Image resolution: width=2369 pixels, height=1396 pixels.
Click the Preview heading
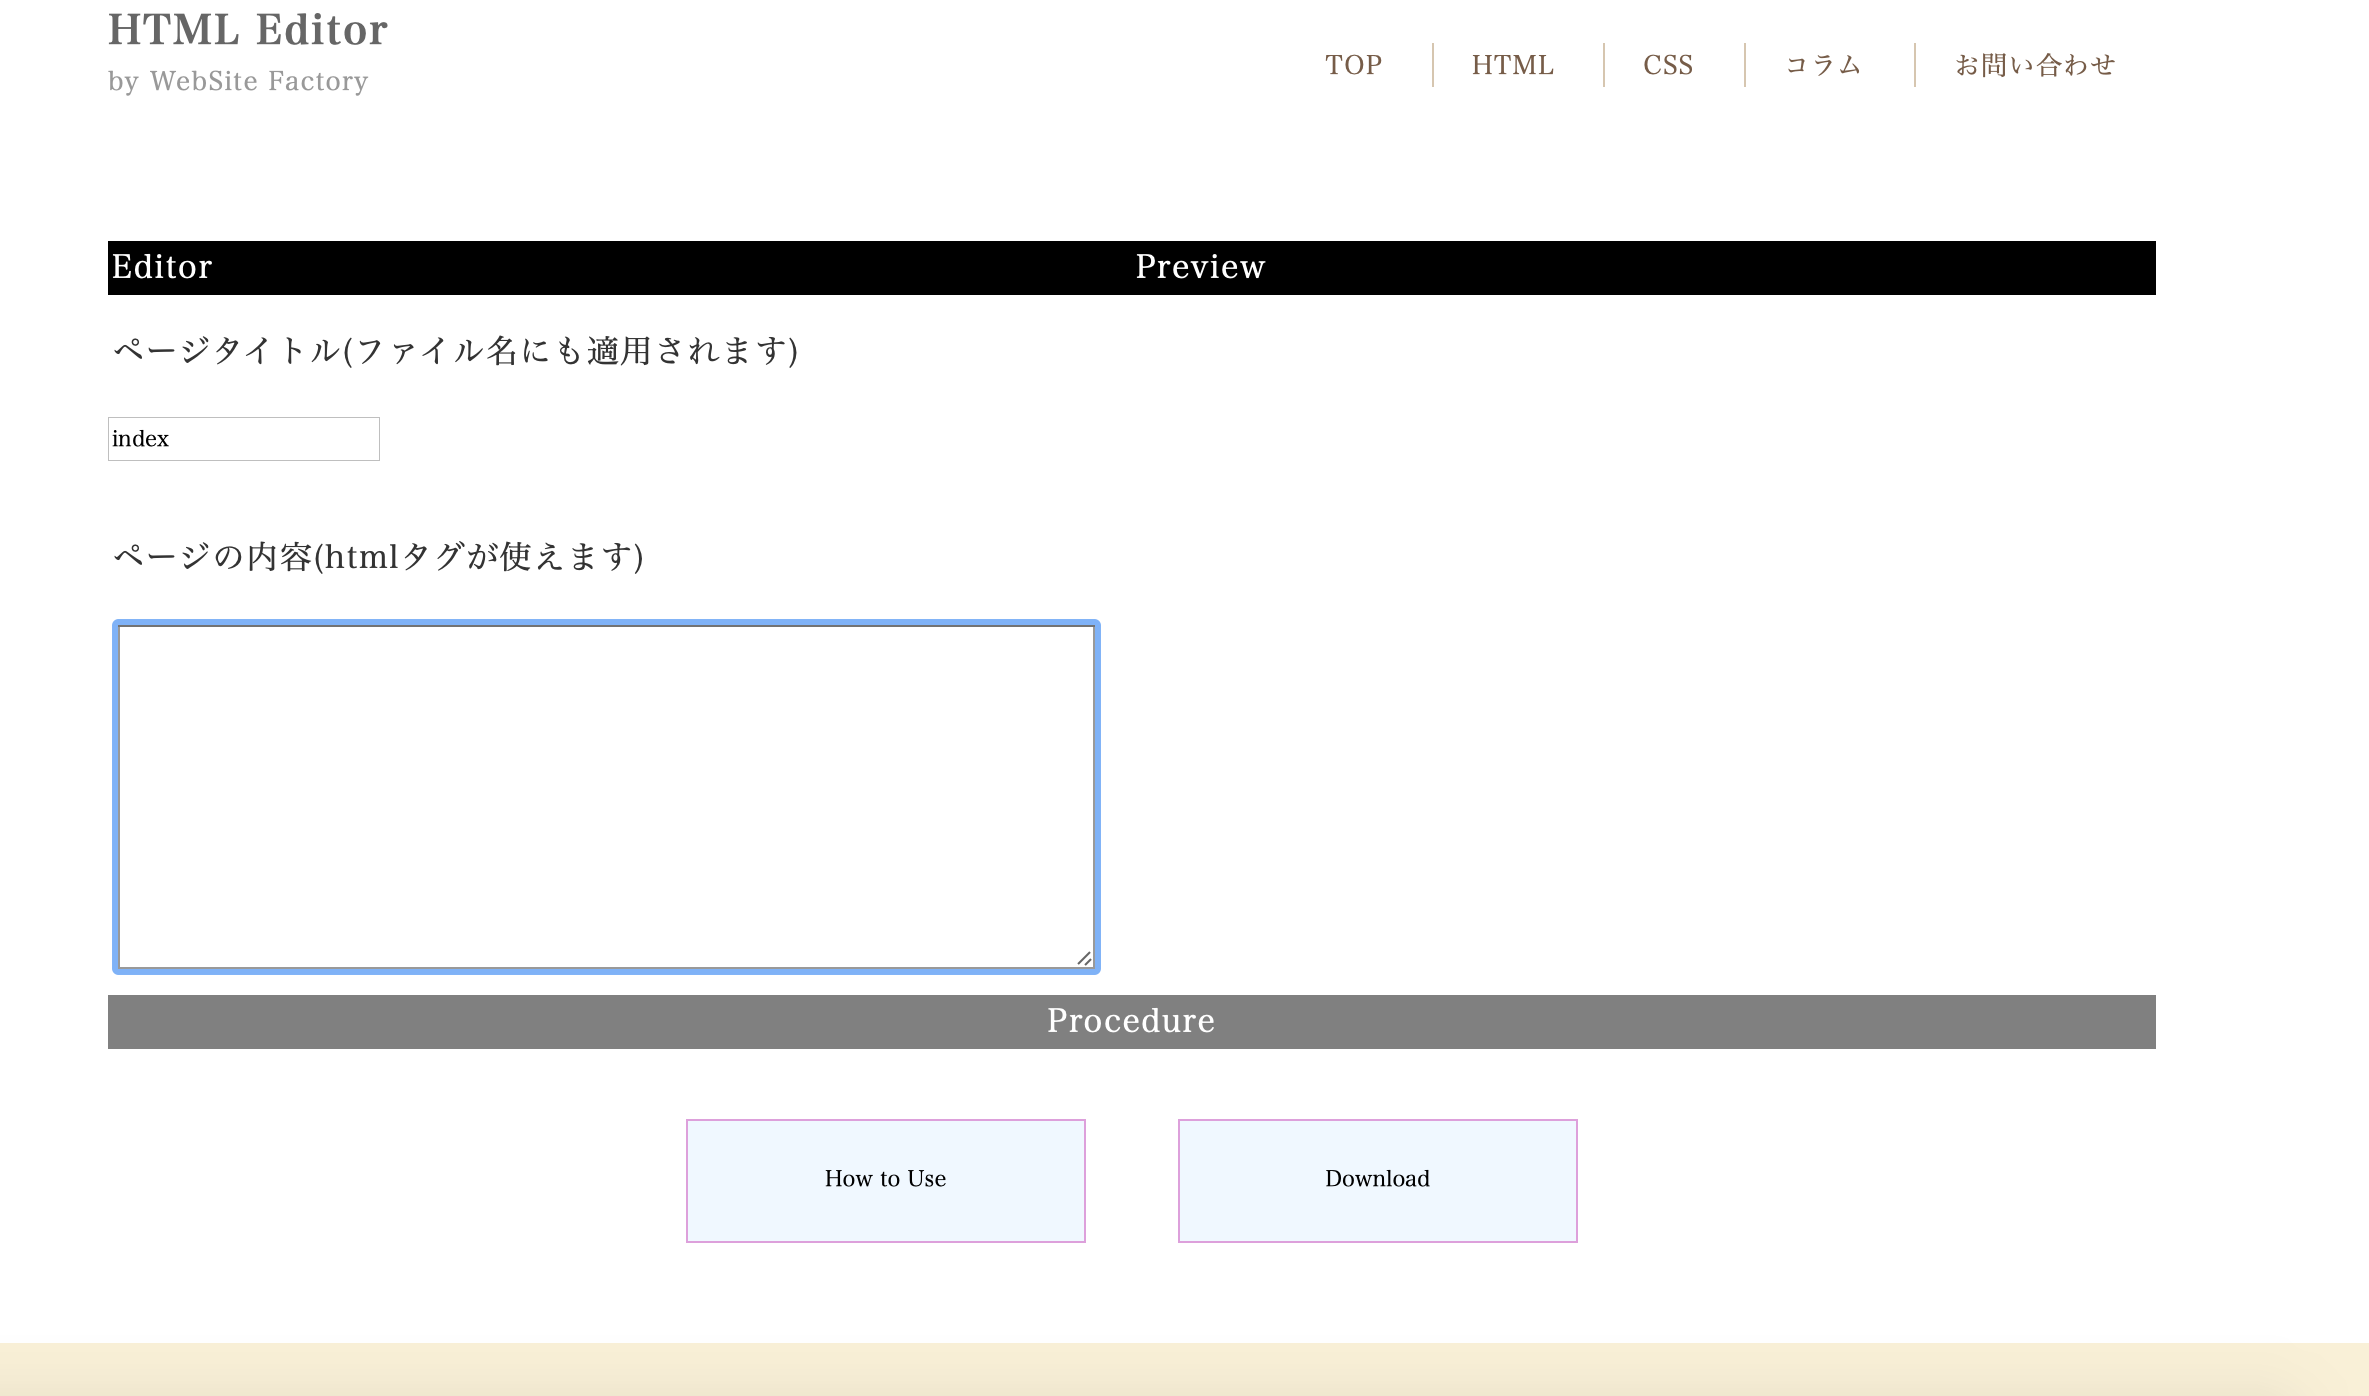coord(1200,267)
